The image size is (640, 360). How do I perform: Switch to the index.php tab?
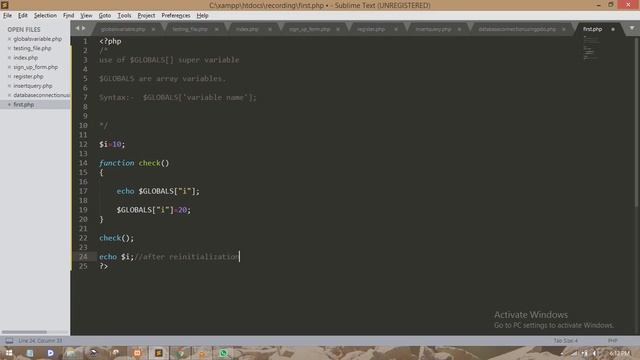pyautogui.click(x=247, y=29)
